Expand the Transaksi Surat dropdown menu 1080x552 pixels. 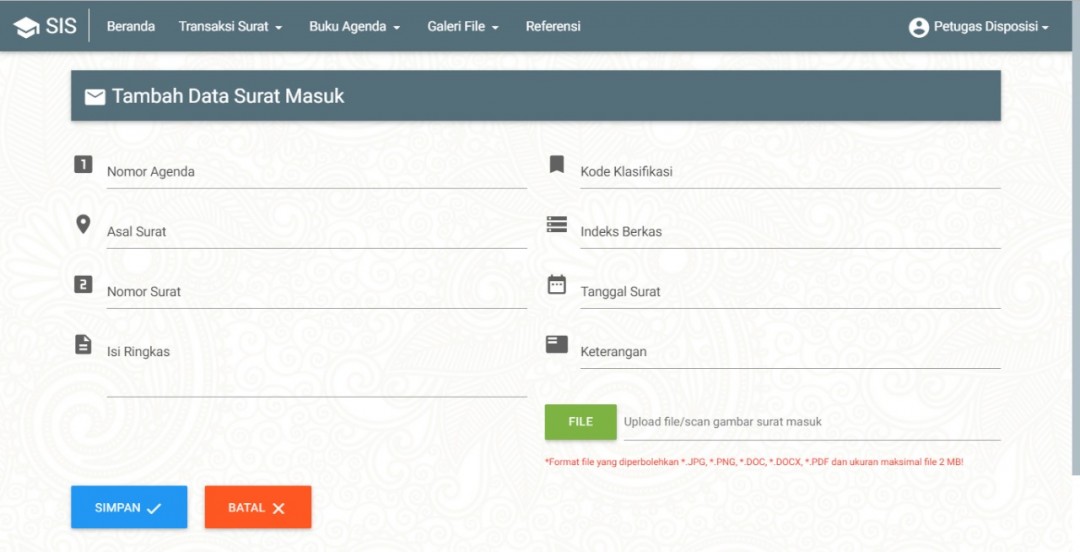[x=230, y=27]
